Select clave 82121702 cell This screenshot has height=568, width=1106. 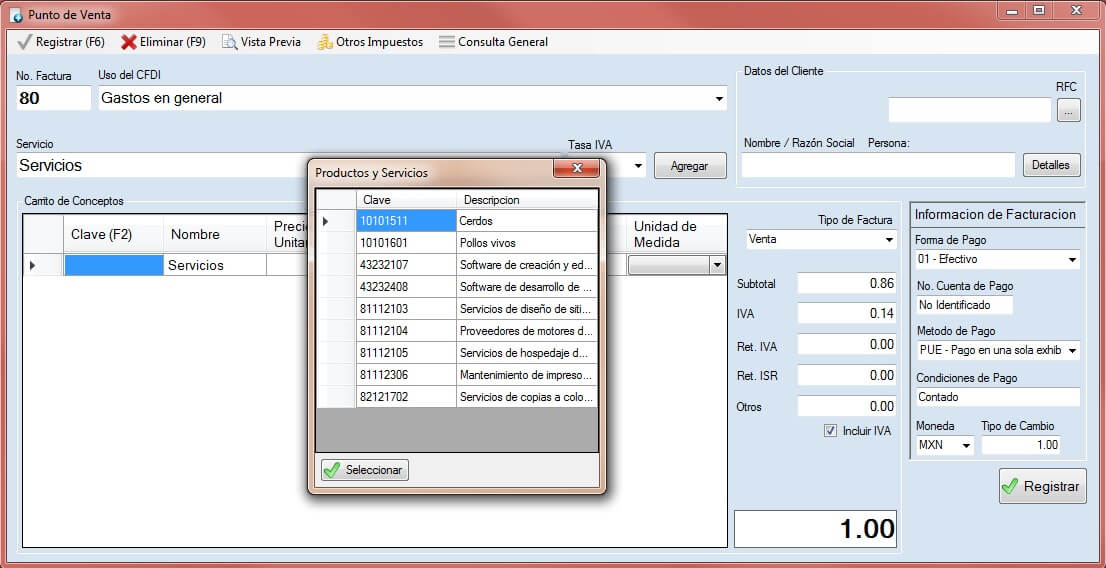click(406, 397)
